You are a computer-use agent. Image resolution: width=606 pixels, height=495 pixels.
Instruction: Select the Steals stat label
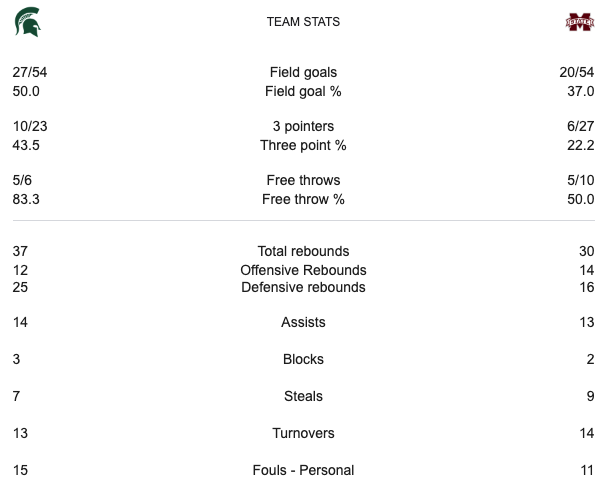pyautogui.click(x=303, y=396)
